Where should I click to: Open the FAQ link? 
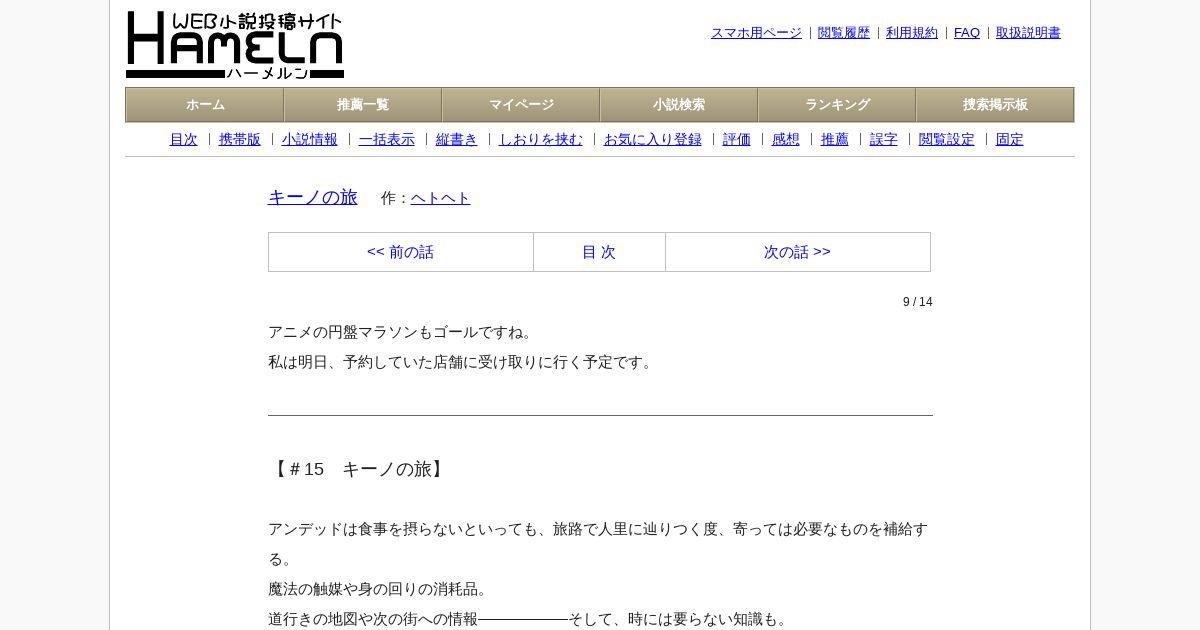coord(967,33)
